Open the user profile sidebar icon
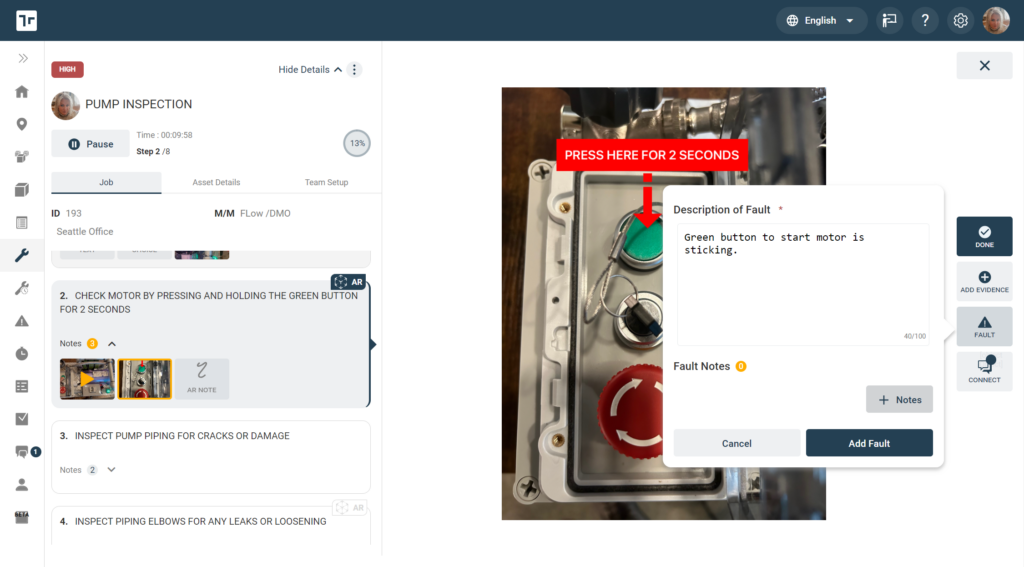The image size is (1024, 567). (22, 485)
